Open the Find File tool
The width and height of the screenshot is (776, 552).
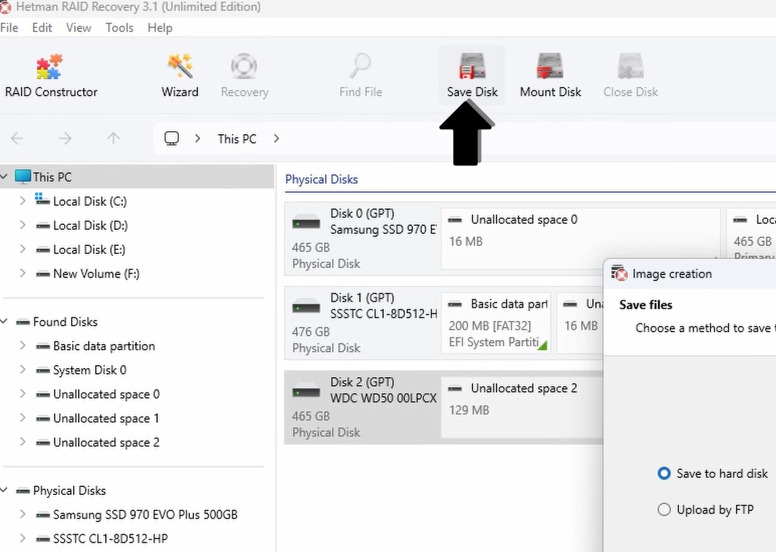click(360, 76)
